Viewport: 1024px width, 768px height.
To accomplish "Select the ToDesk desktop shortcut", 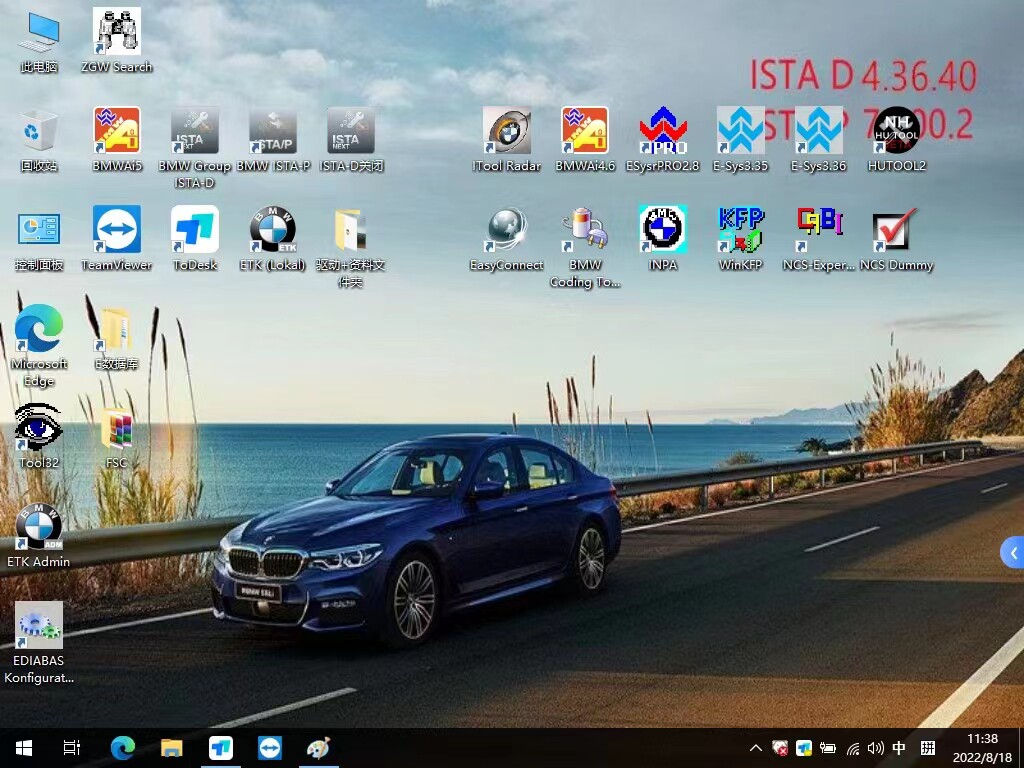I will (195, 239).
